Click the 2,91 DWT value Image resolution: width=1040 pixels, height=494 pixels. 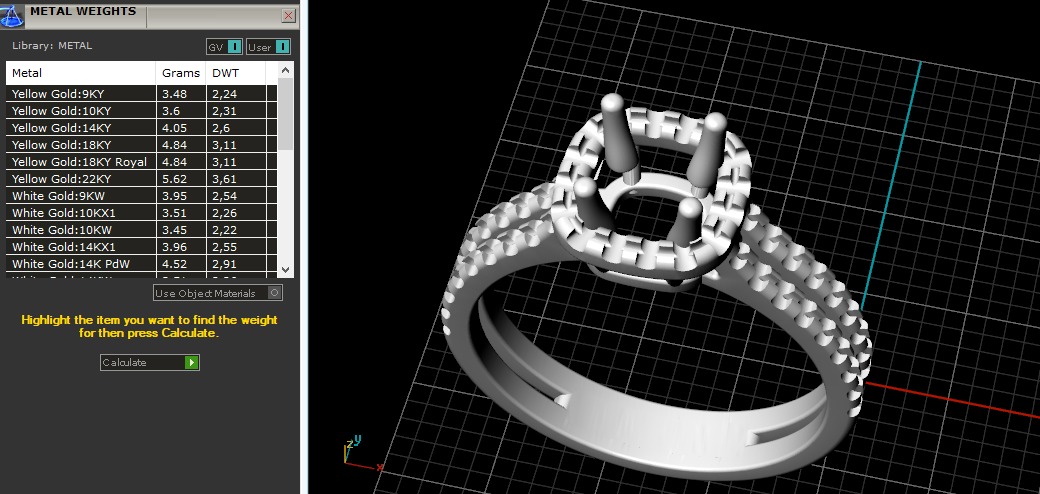click(x=224, y=264)
